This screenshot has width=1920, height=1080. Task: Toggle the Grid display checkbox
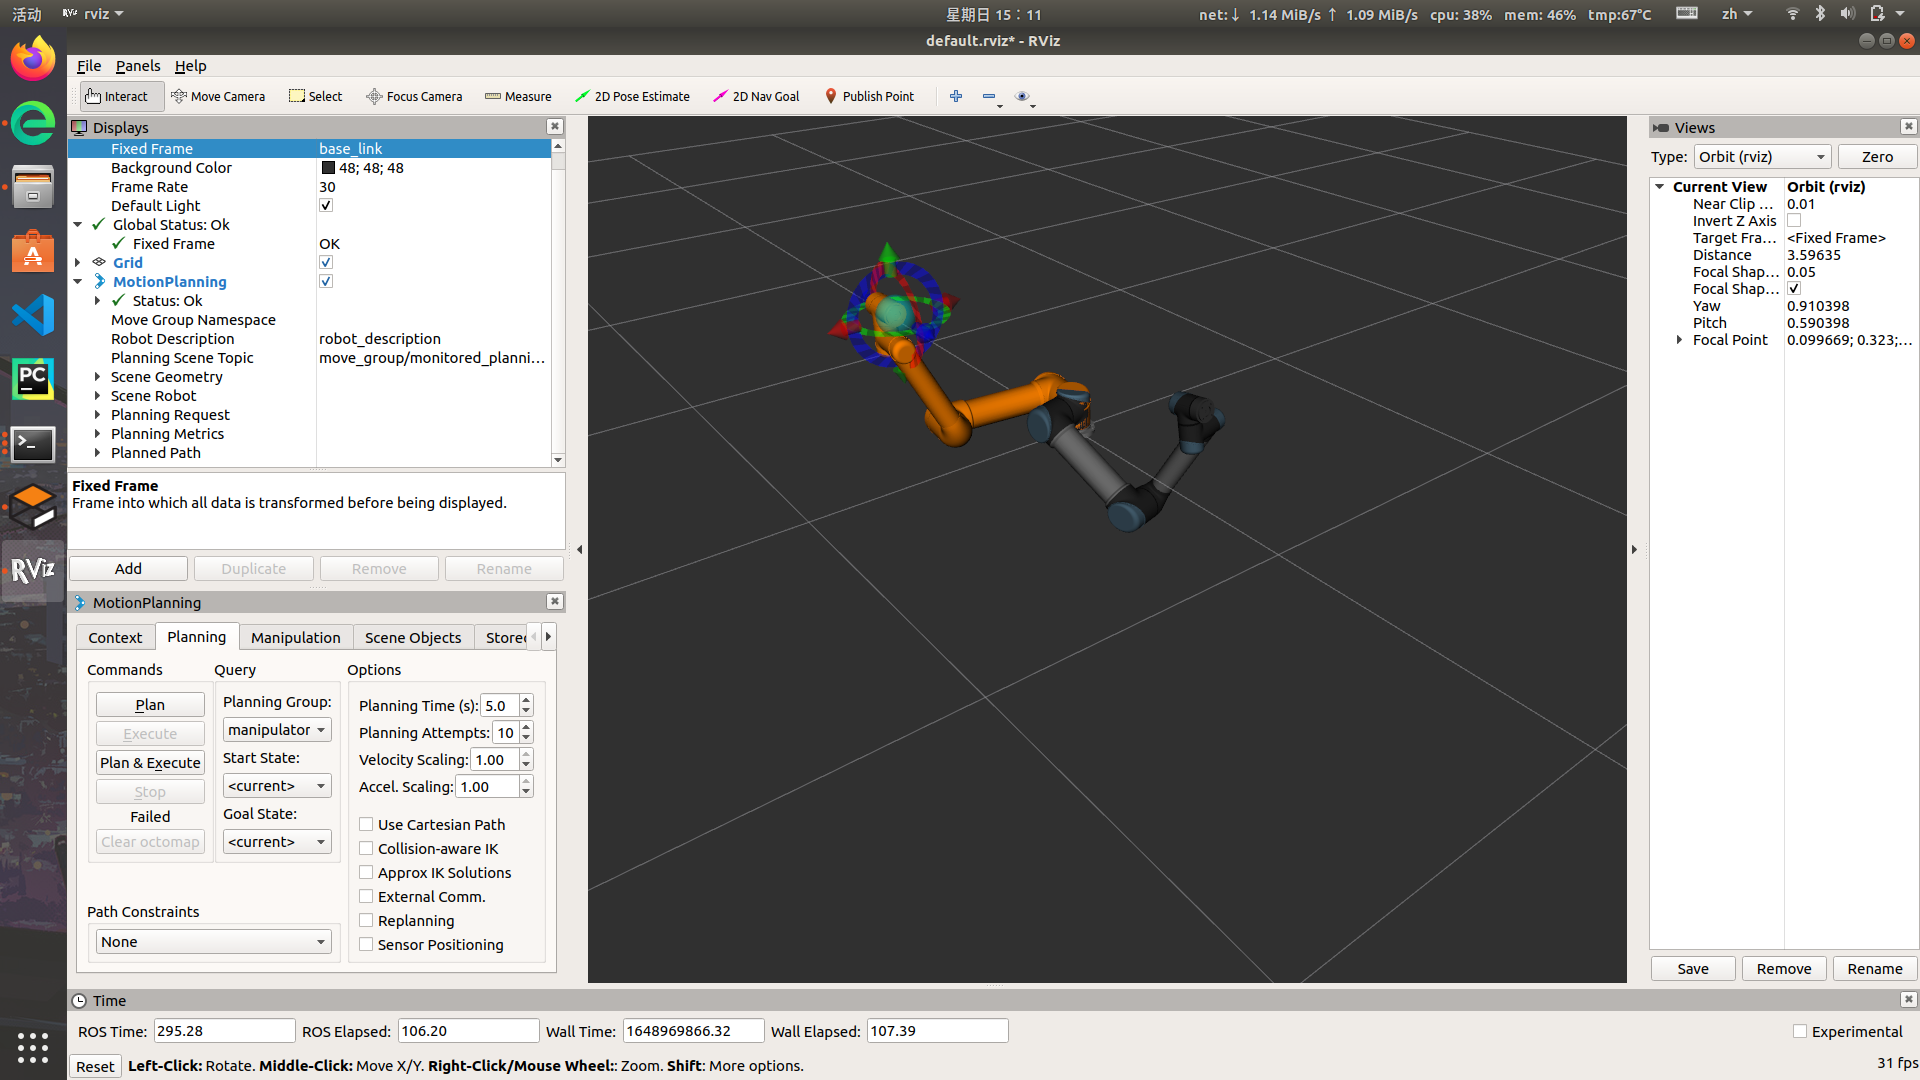[326, 263]
